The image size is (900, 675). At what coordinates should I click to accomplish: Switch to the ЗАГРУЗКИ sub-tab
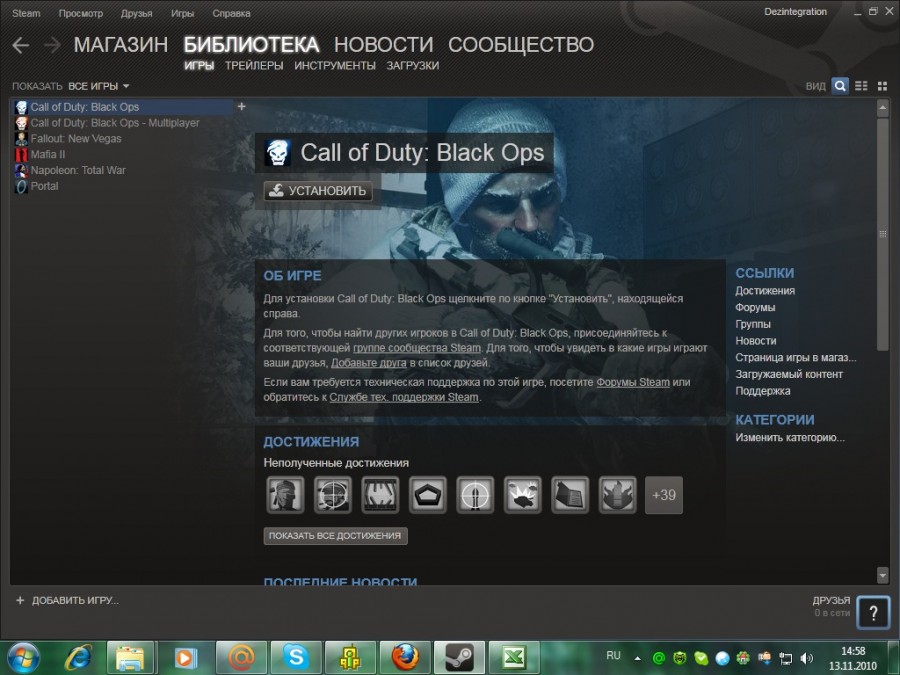[413, 66]
